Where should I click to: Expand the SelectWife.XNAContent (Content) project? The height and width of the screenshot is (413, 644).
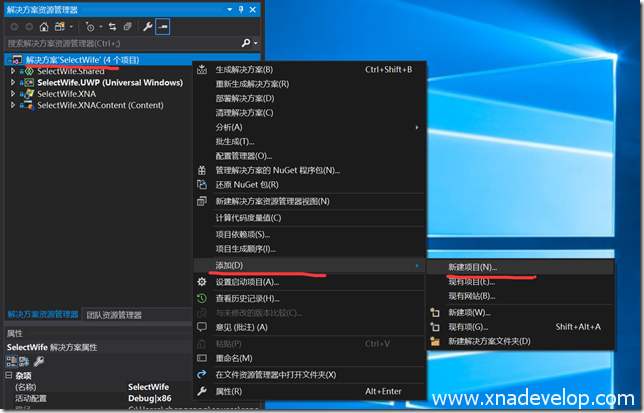coord(14,105)
